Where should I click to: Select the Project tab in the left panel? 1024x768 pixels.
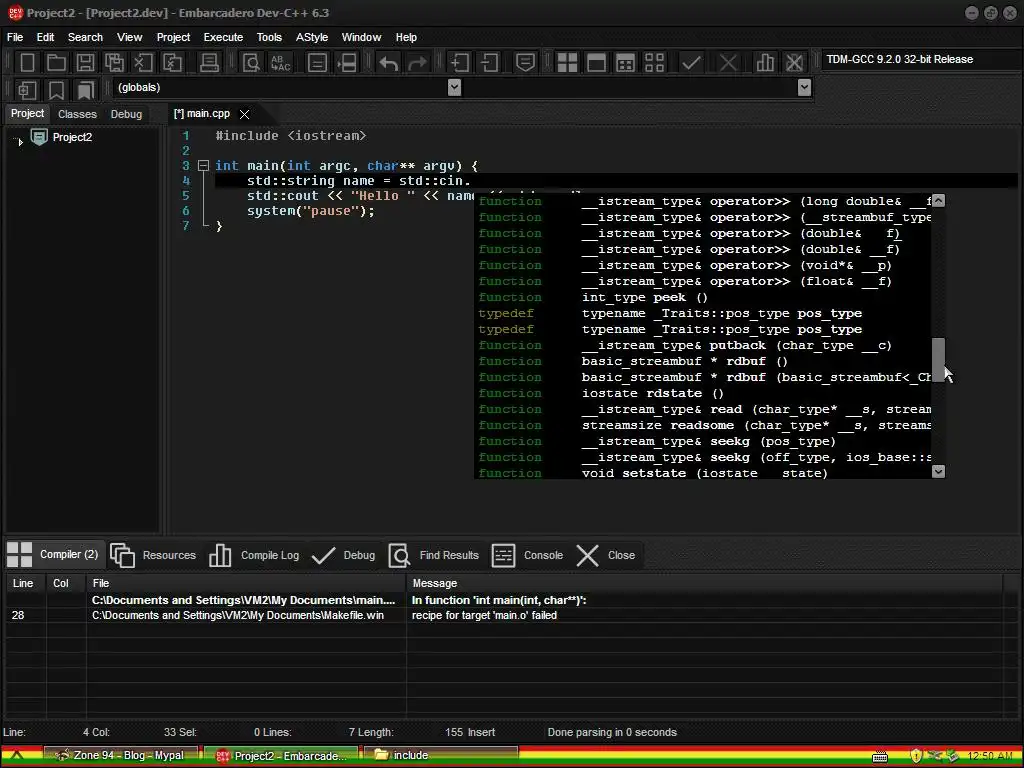point(27,114)
